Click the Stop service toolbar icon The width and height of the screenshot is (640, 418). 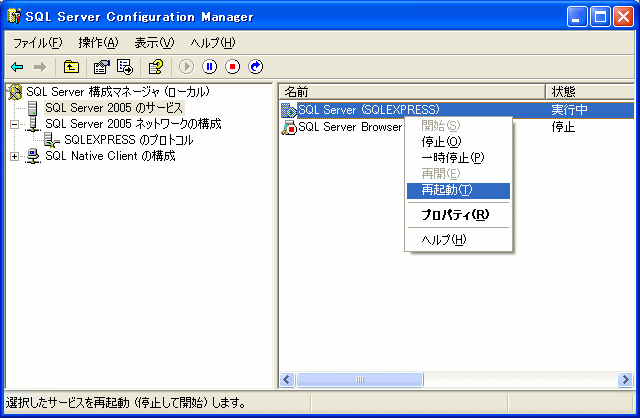[233, 67]
